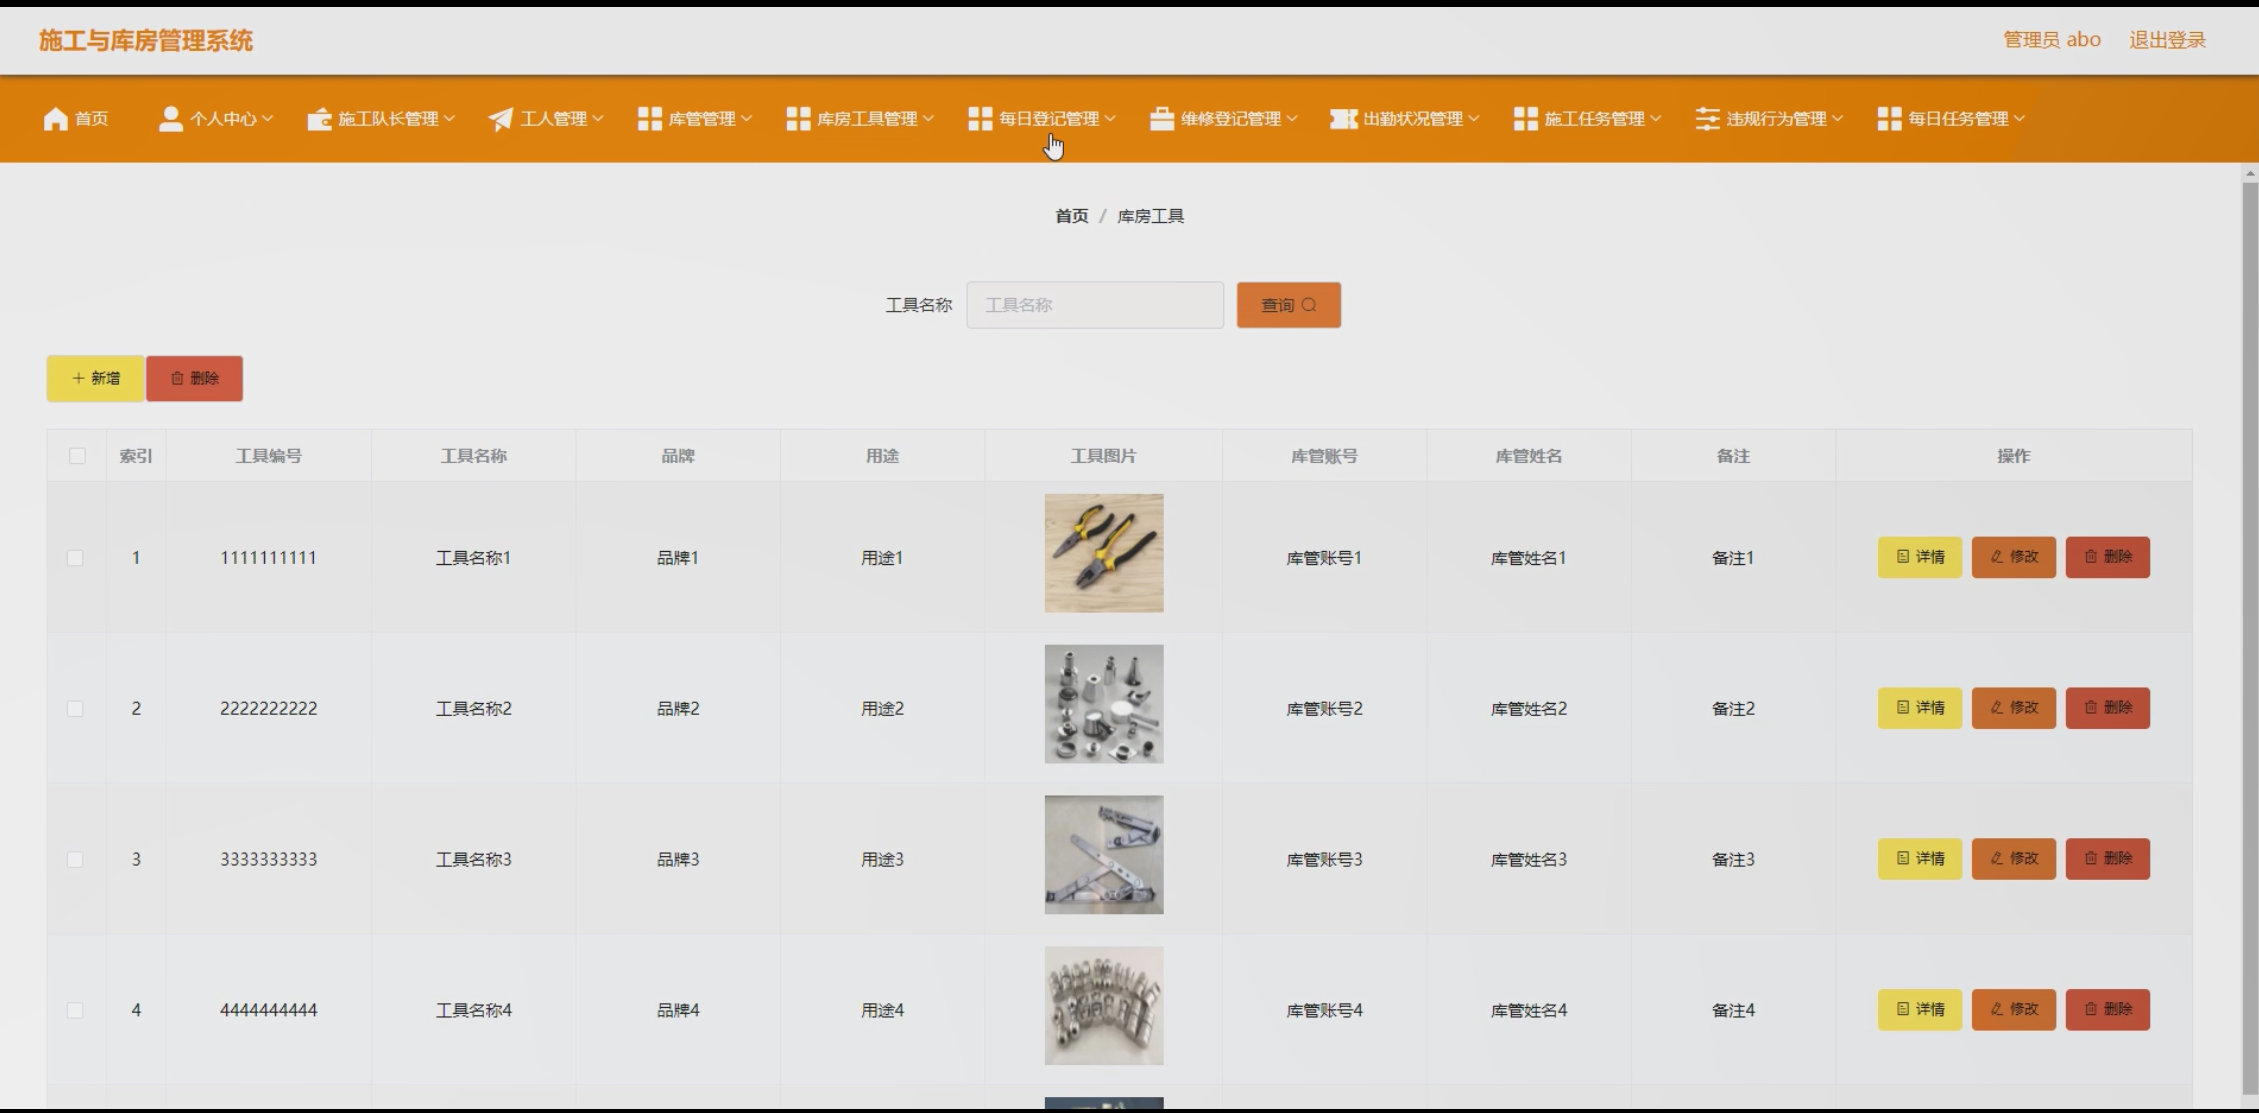
Task: Click the pliers tool thumbnail image
Action: [1103, 553]
